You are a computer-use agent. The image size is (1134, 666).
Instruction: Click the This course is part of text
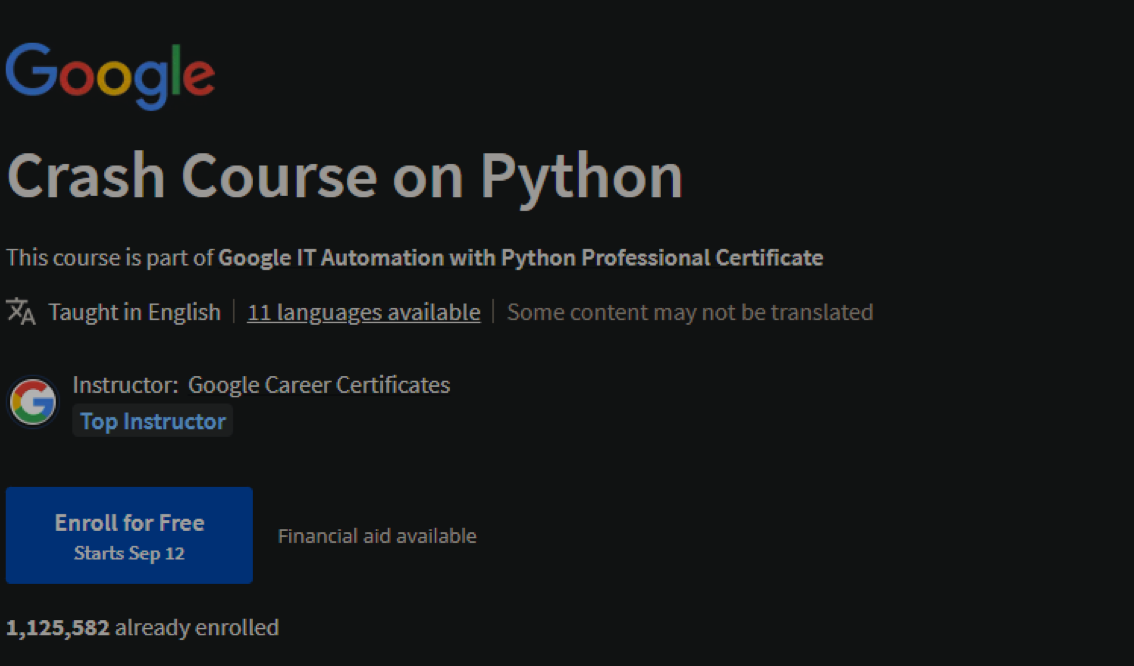coord(110,258)
